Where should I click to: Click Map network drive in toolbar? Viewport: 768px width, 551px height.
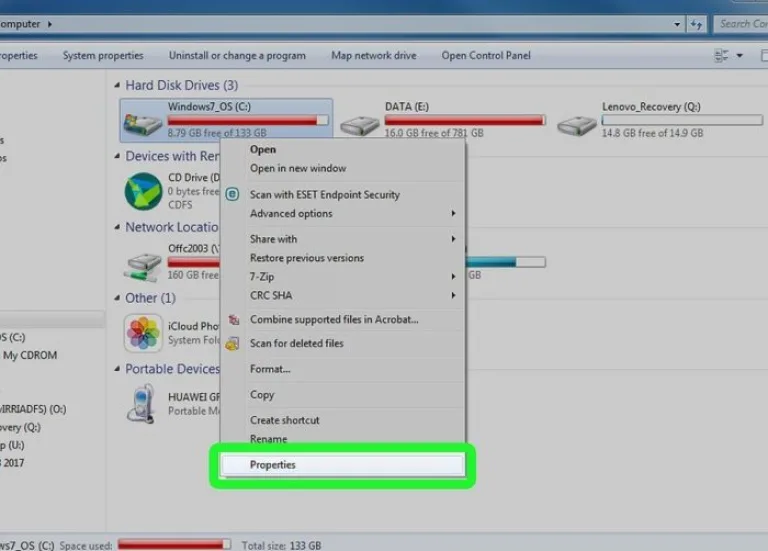374,56
